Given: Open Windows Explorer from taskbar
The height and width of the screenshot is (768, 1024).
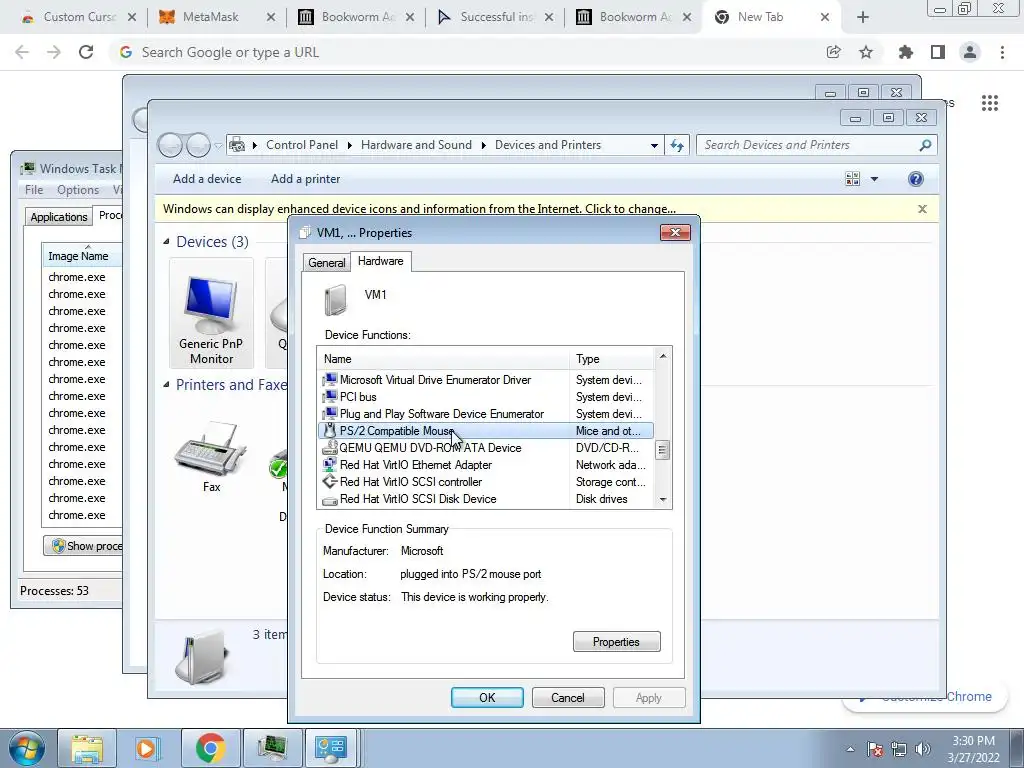Looking at the screenshot, I should 87,748.
